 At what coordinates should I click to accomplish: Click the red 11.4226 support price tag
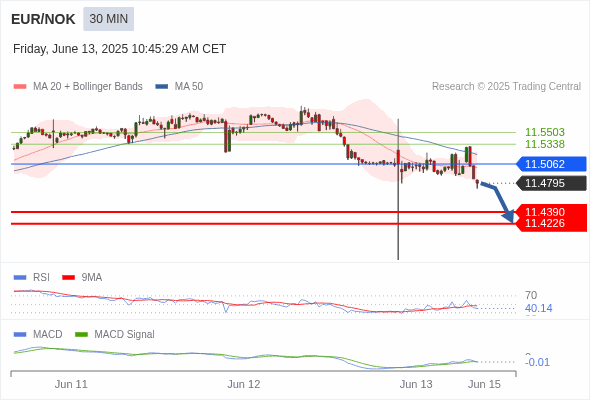tap(551, 224)
